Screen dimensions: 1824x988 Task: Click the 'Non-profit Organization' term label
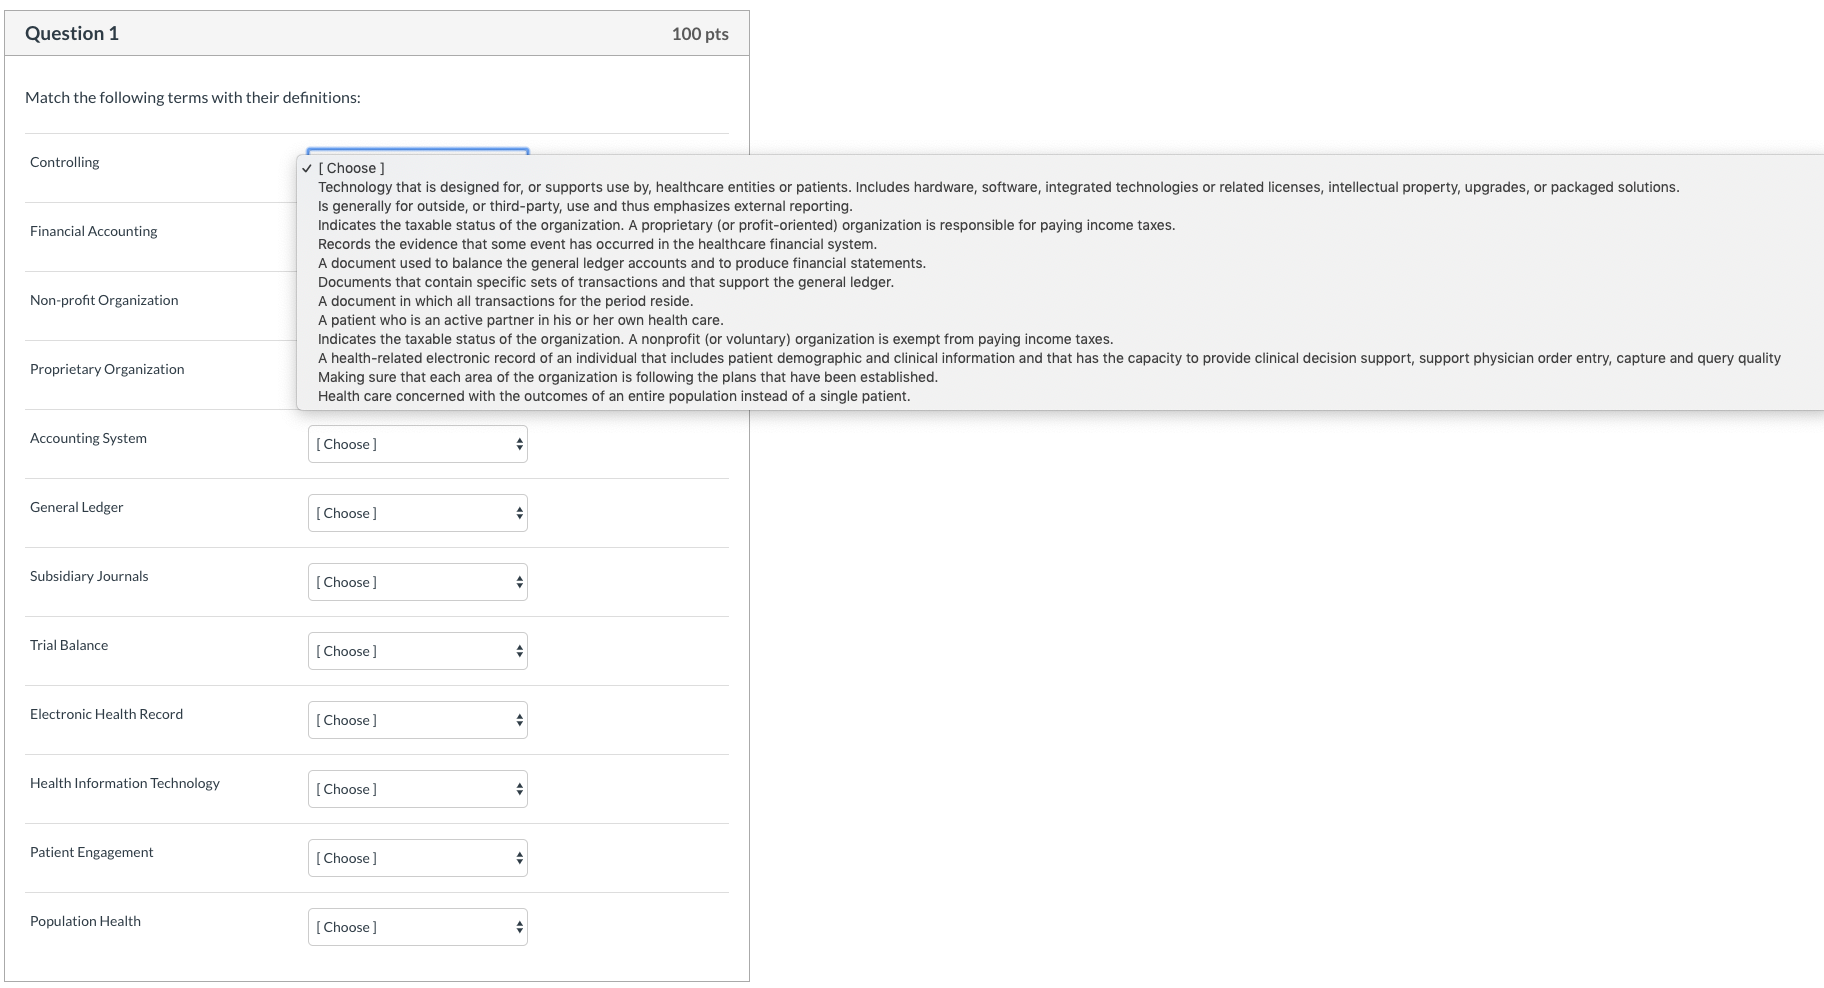coord(104,300)
